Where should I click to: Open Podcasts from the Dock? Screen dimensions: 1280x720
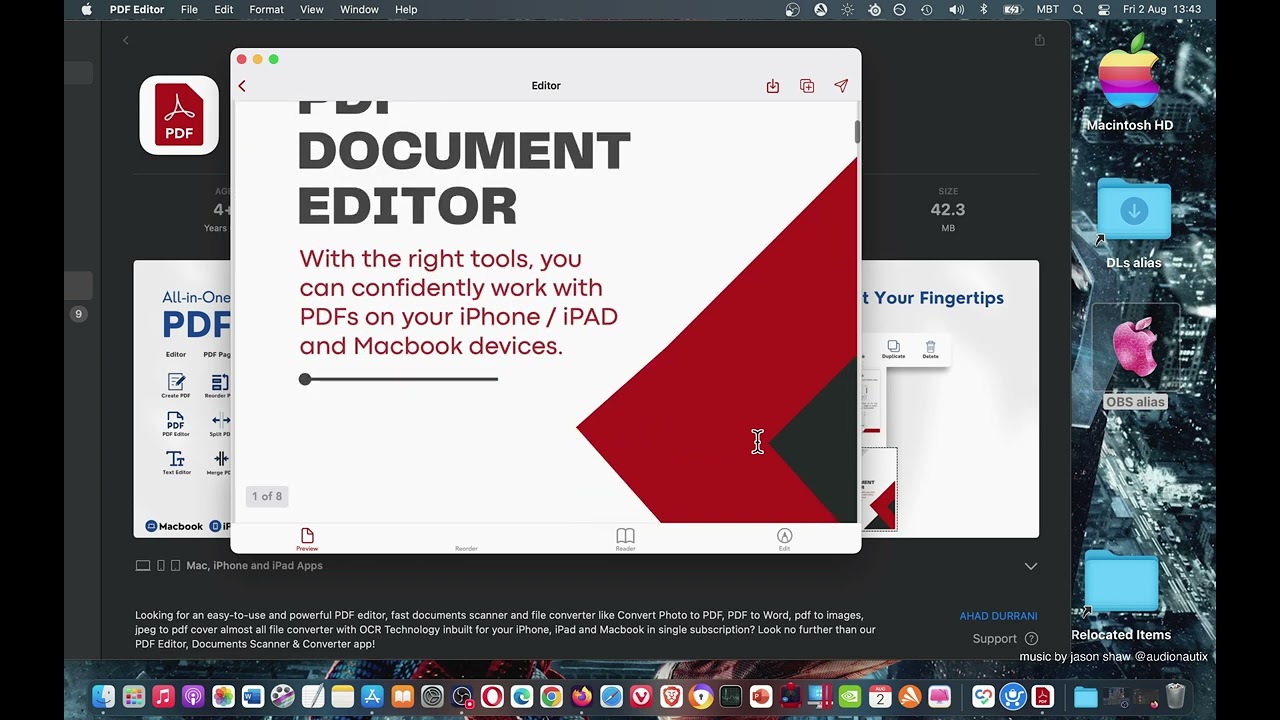193,696
